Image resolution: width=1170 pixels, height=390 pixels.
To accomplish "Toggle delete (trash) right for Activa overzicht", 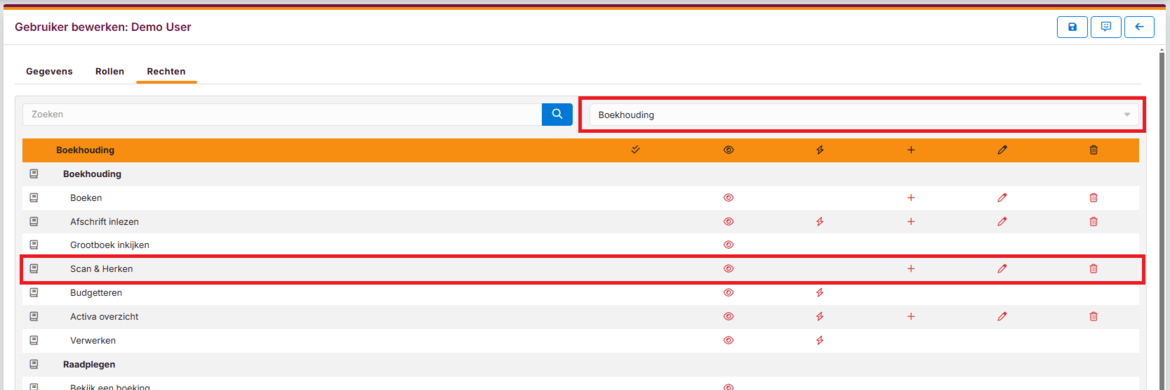I will pyautogui.click(x=1094, y=316).
